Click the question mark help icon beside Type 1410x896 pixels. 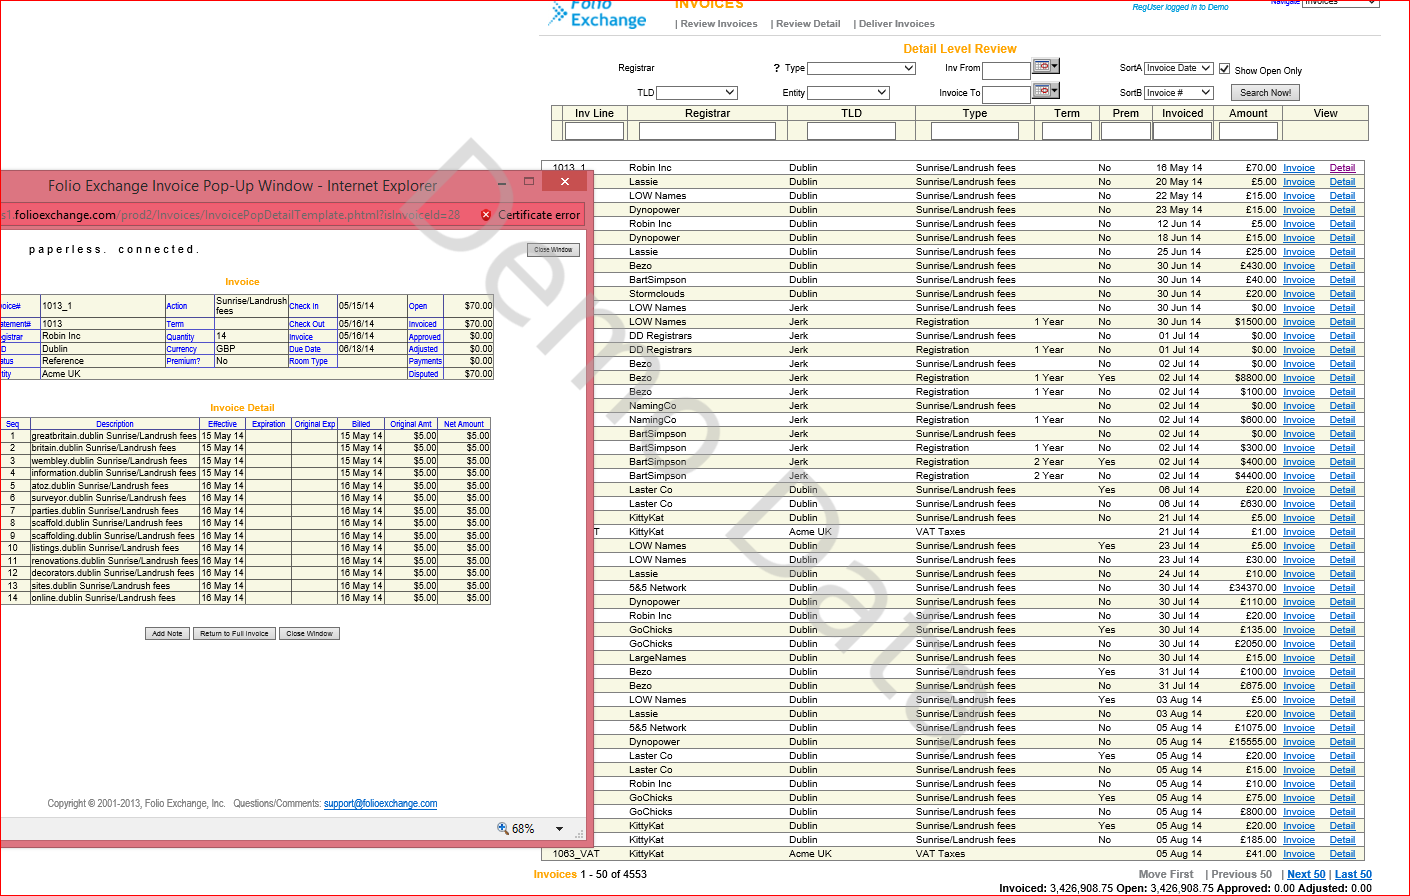[x=776, y=68]
